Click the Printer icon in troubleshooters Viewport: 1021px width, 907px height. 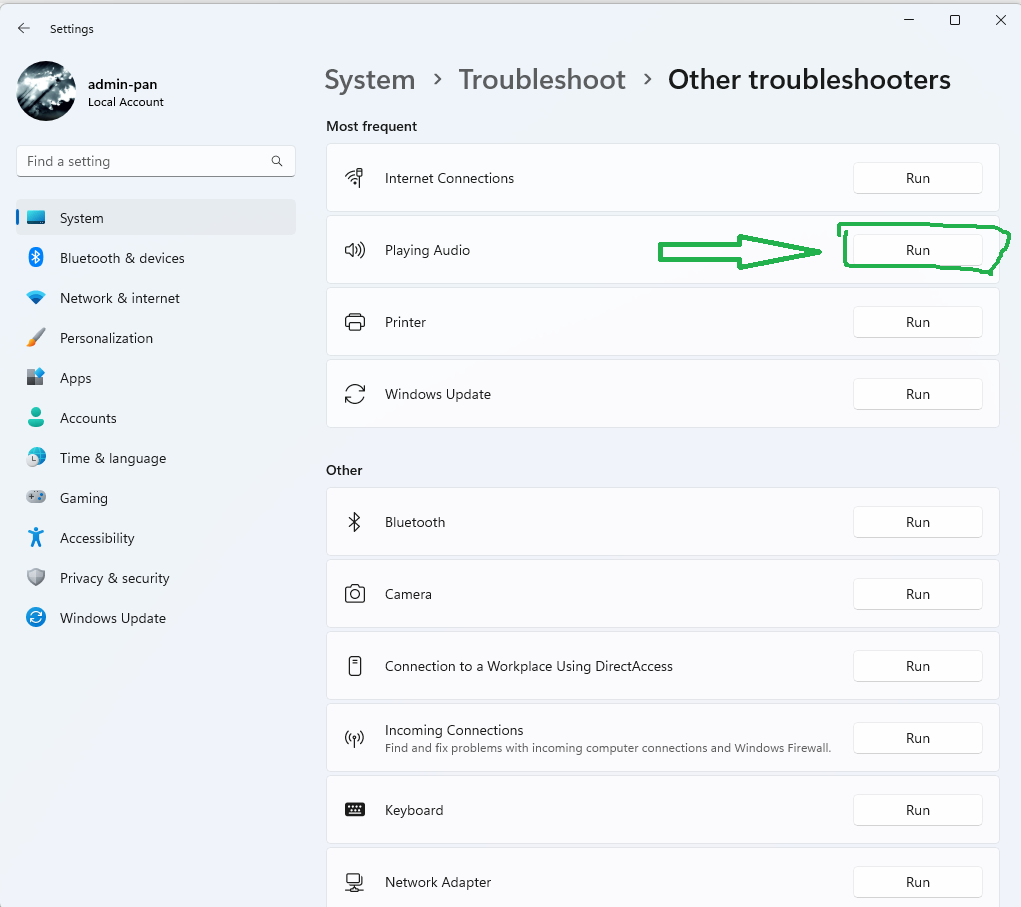pos(354,322)
